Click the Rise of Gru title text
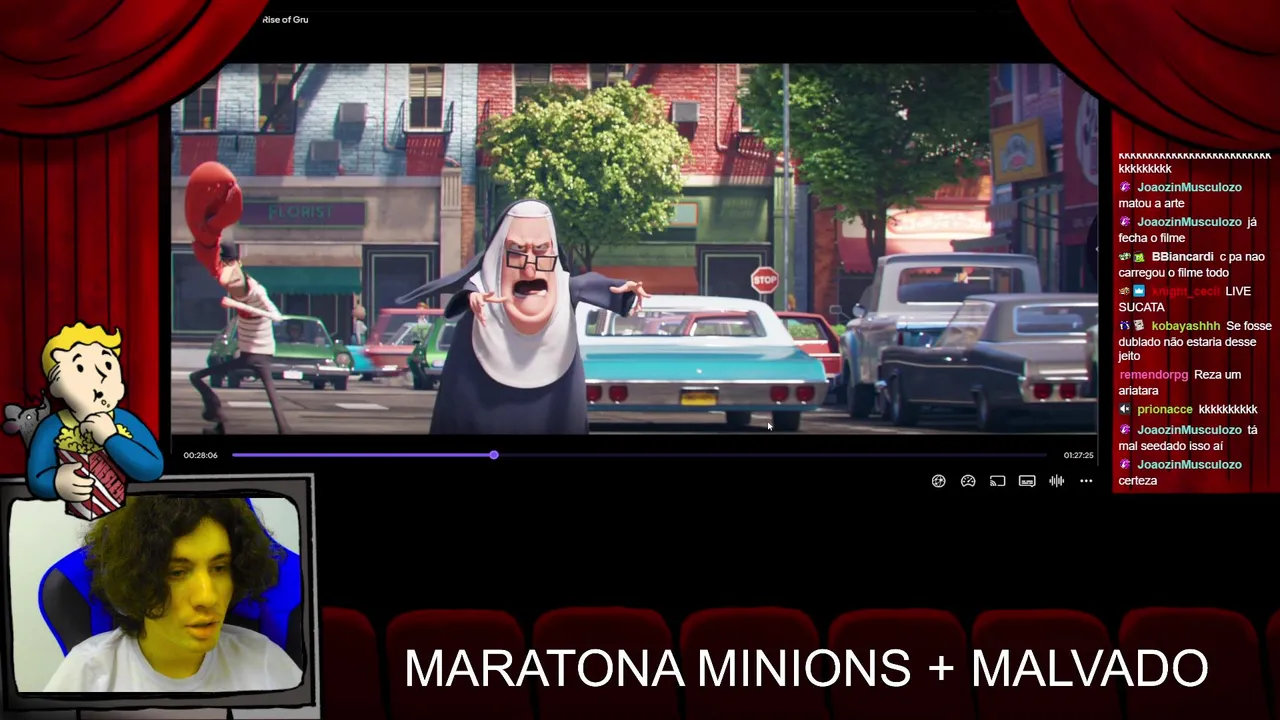This screenshot has width=1280, height=720. click(285, 20)
